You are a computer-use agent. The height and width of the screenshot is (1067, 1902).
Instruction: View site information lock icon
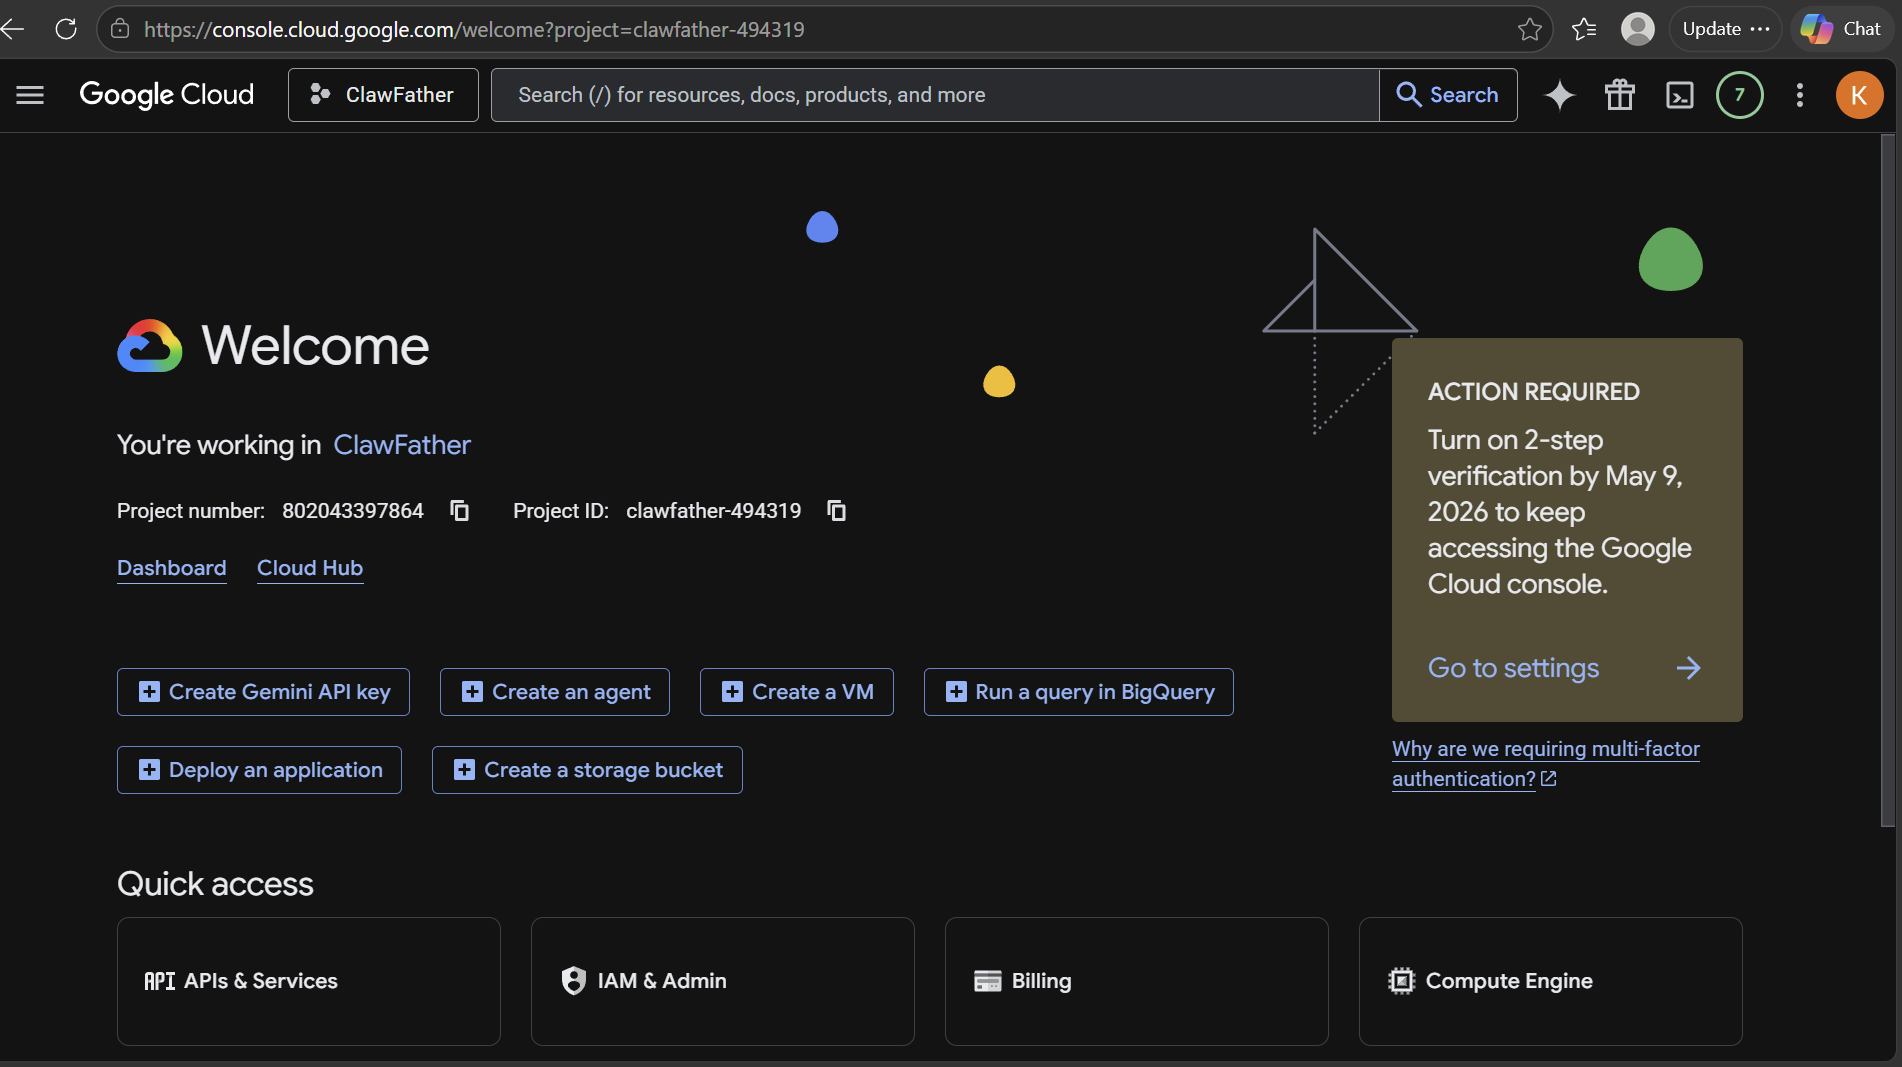(120, 29)
